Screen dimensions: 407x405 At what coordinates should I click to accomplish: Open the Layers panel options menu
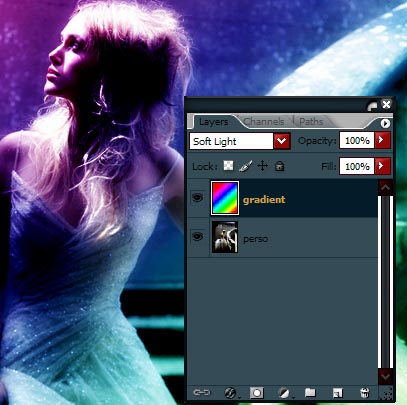pyautogui.click(x=385, y=123)
